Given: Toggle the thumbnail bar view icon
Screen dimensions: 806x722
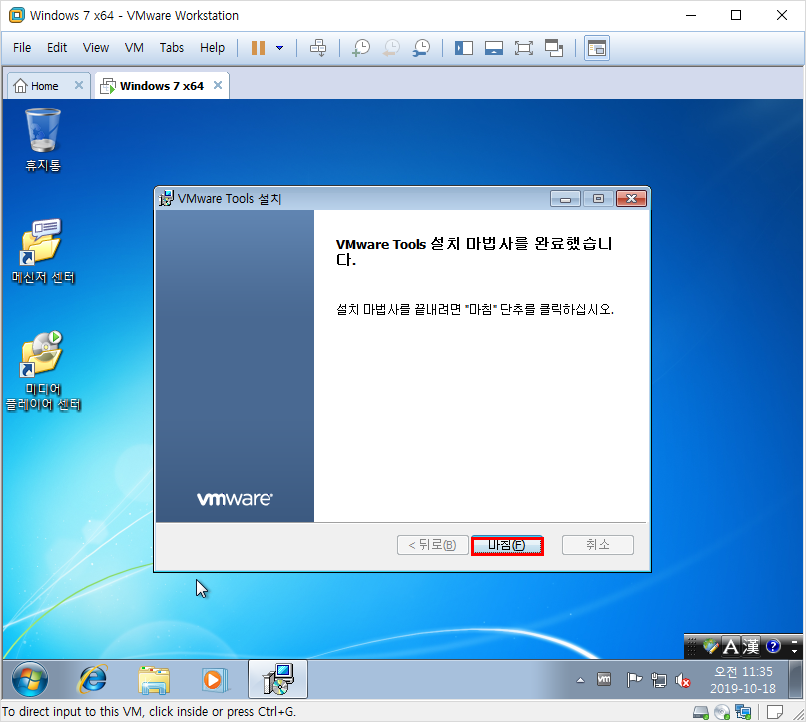Looking at the screenshot, I should coord(493,48).
